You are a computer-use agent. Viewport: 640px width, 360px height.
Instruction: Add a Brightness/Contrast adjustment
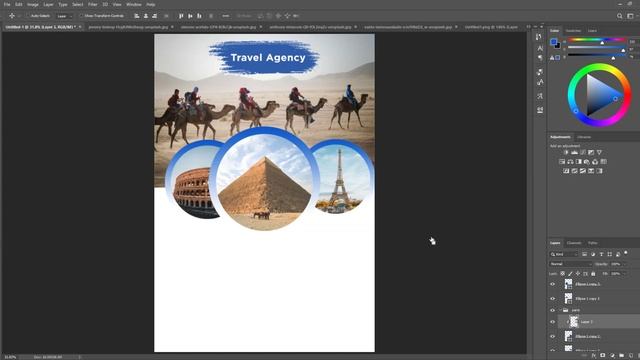[x=566, y=152]
